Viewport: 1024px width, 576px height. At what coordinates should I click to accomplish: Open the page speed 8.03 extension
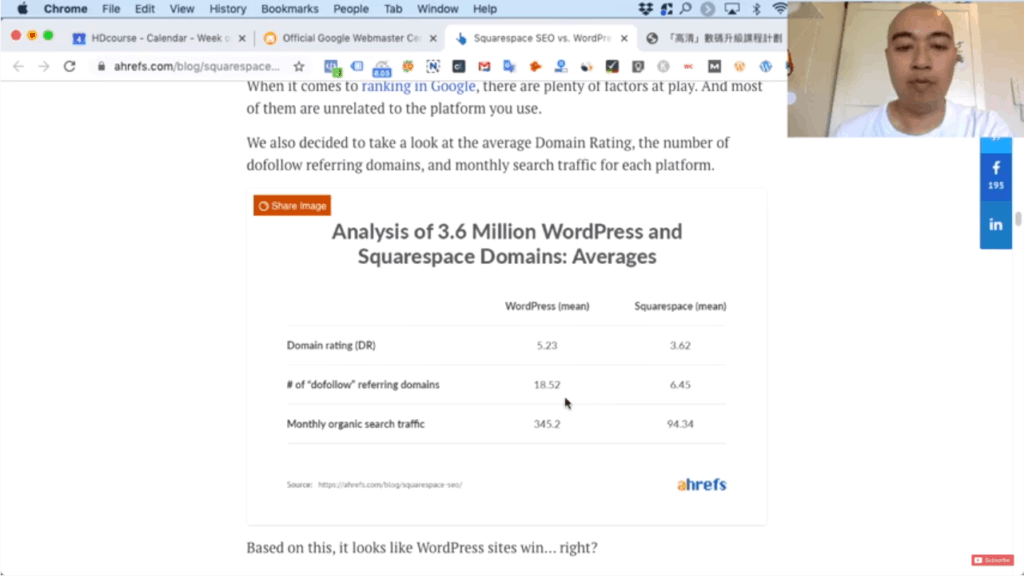tap(381, 67)
